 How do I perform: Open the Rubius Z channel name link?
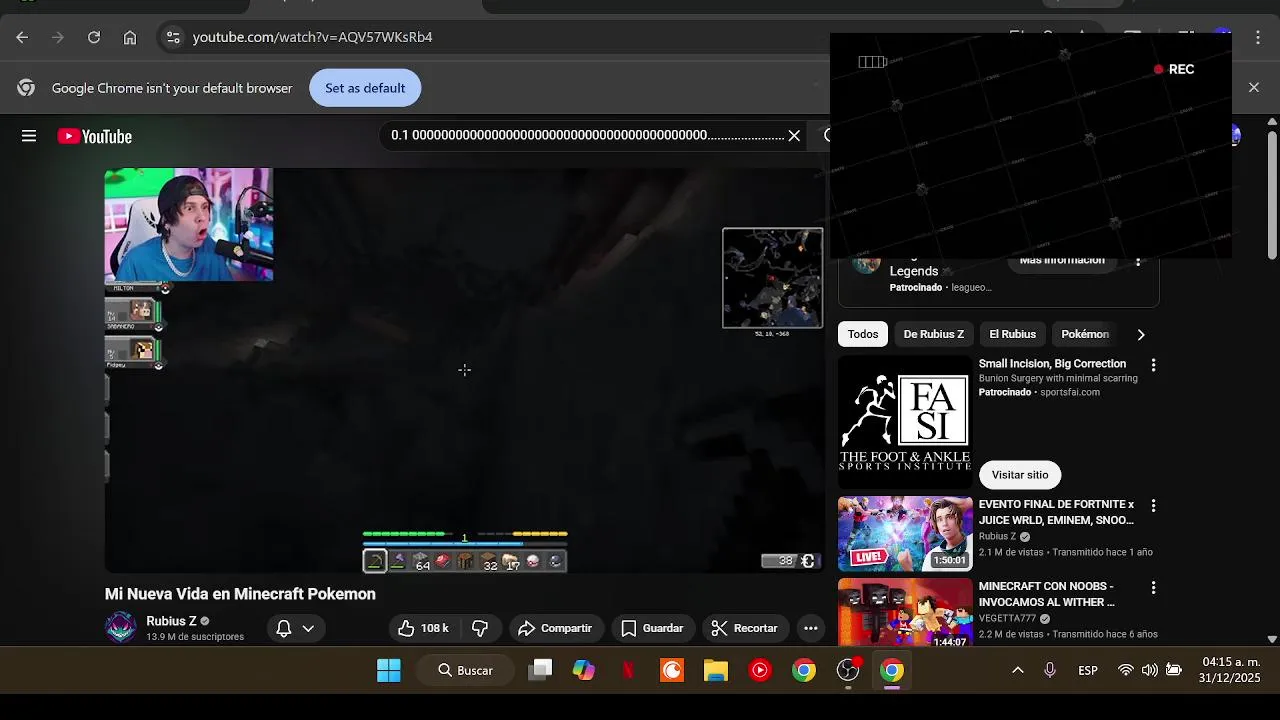tap(171, 621)
